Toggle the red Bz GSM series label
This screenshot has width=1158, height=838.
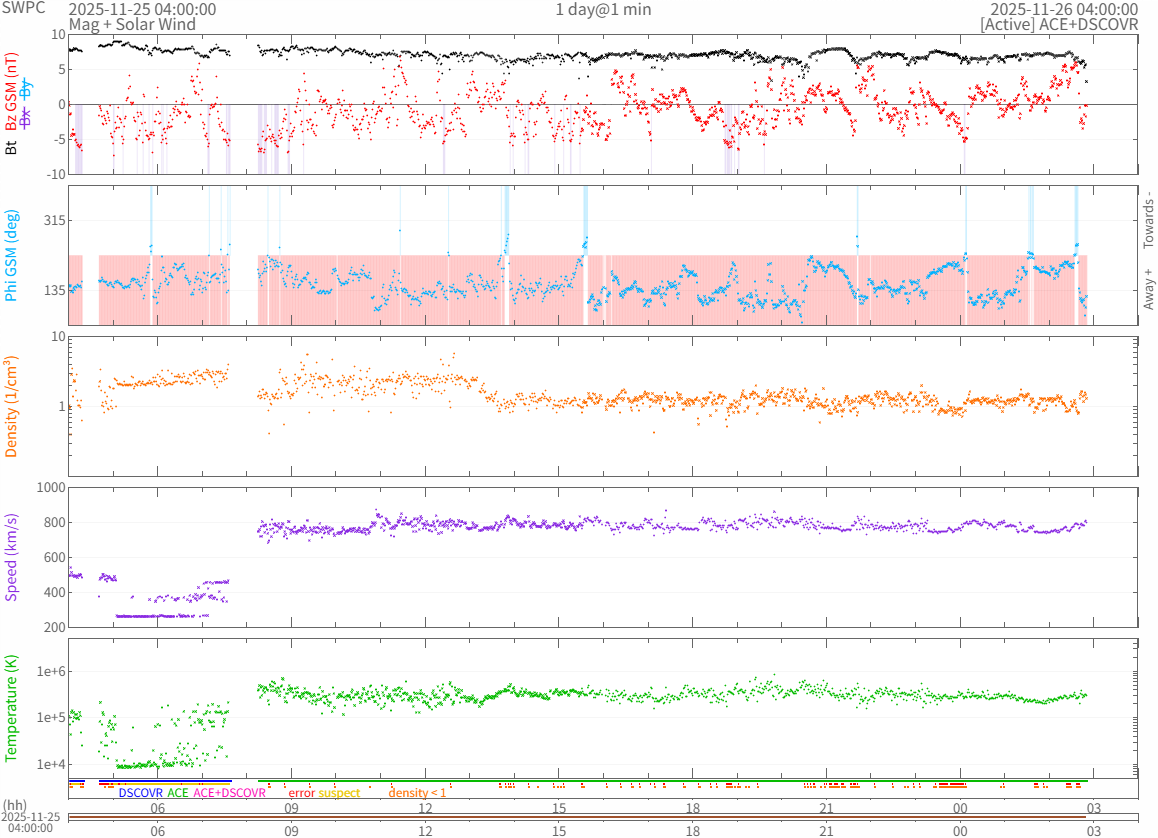(12, 93)
